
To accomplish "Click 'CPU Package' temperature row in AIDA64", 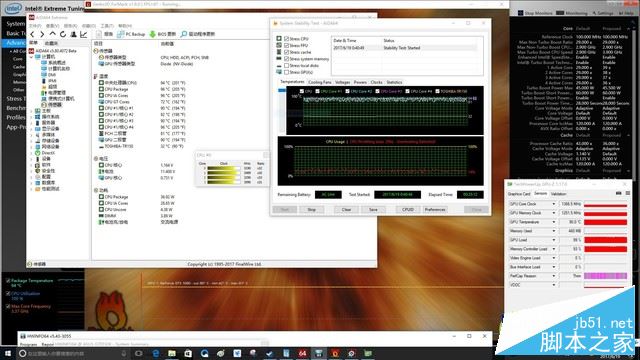I will pos(143,89).
